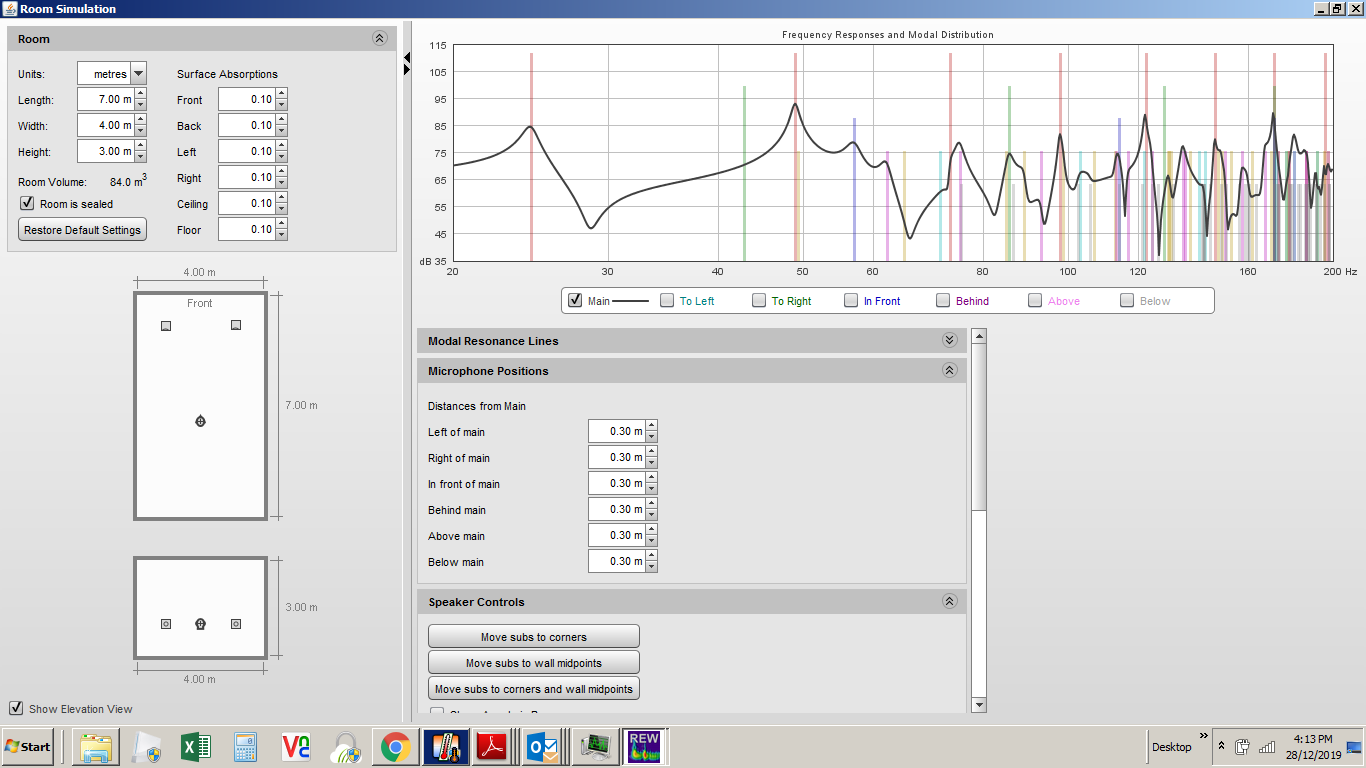This screenshot has height=768, width=1366.
Task: Click the Start button
Action: (28, 747)
